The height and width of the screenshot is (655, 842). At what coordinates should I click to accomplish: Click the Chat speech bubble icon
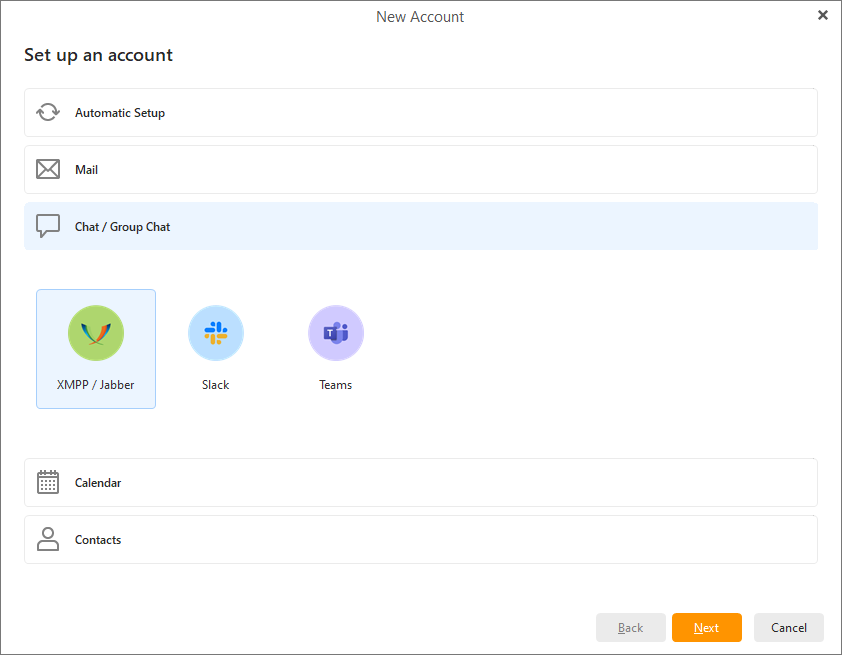48,226
